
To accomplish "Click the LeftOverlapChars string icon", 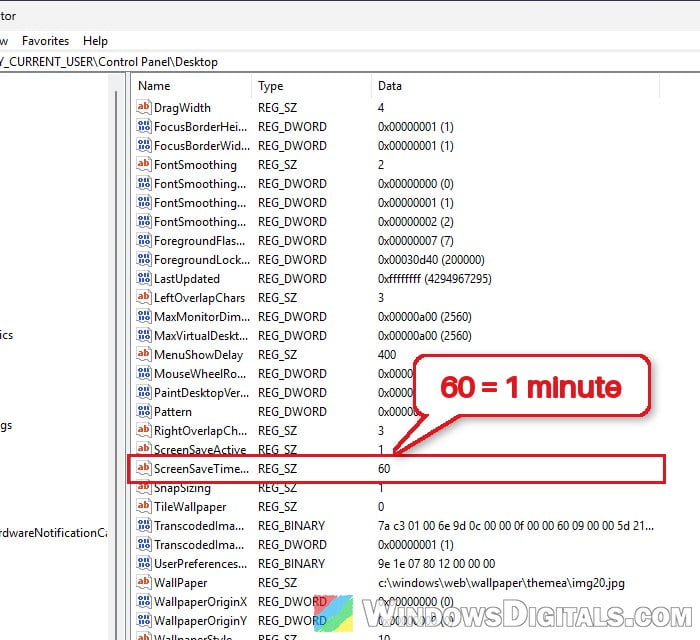I will [143, 297].
